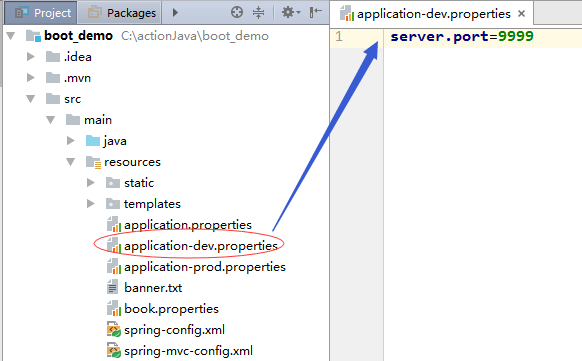582x361 pixels.
Task: Click the src folder label
Action: (x=72, y=99)
